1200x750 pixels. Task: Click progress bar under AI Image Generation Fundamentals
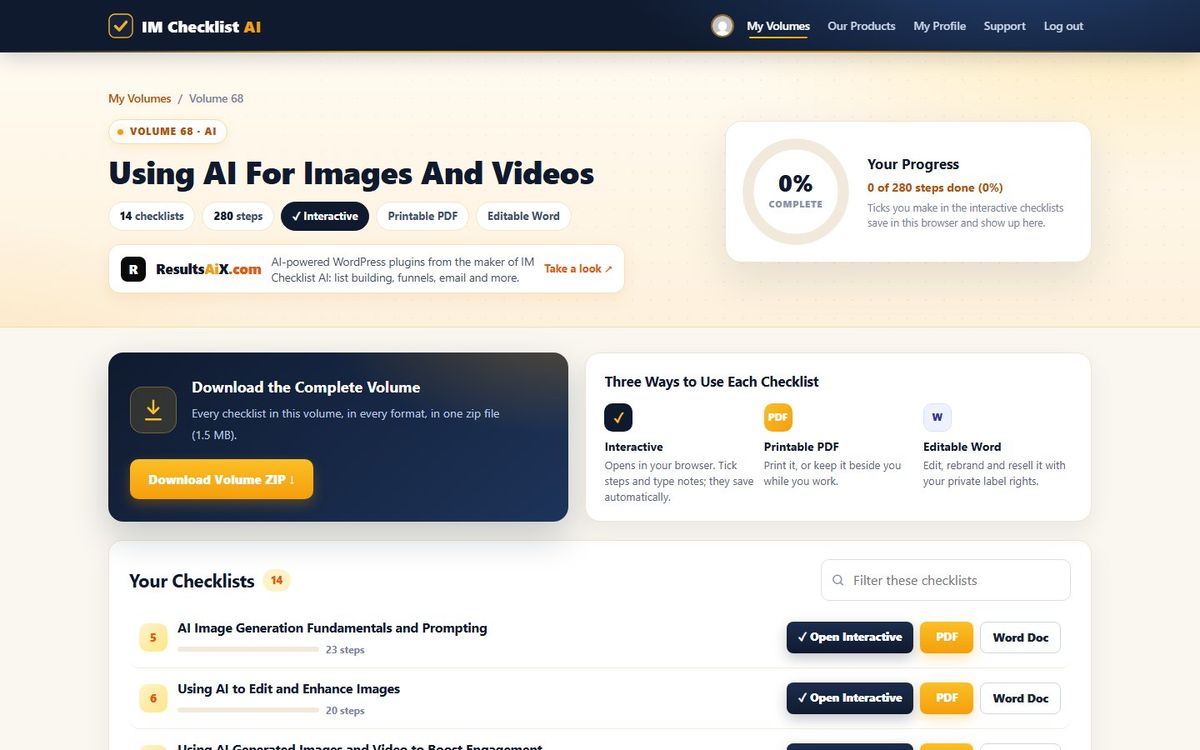point(248,650)
